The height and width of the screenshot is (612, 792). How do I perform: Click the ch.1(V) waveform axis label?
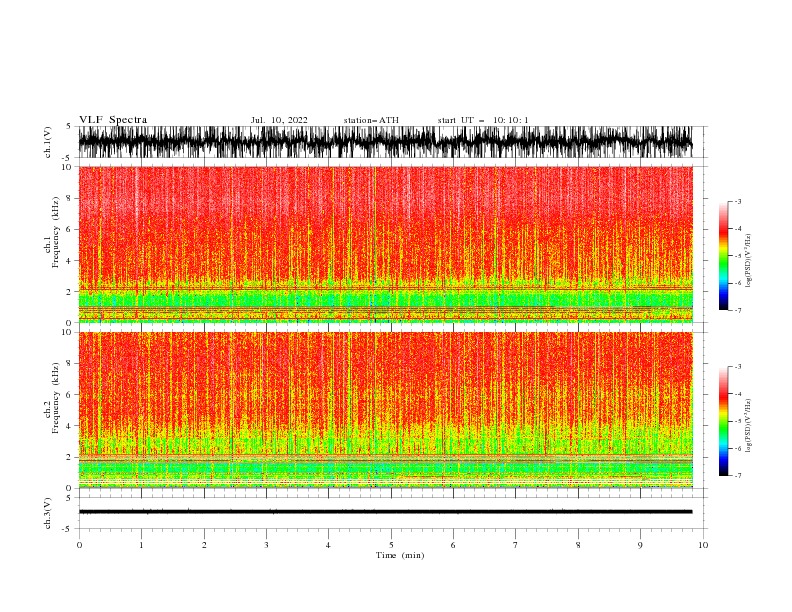pyautogui.click(x=48, y=141)
